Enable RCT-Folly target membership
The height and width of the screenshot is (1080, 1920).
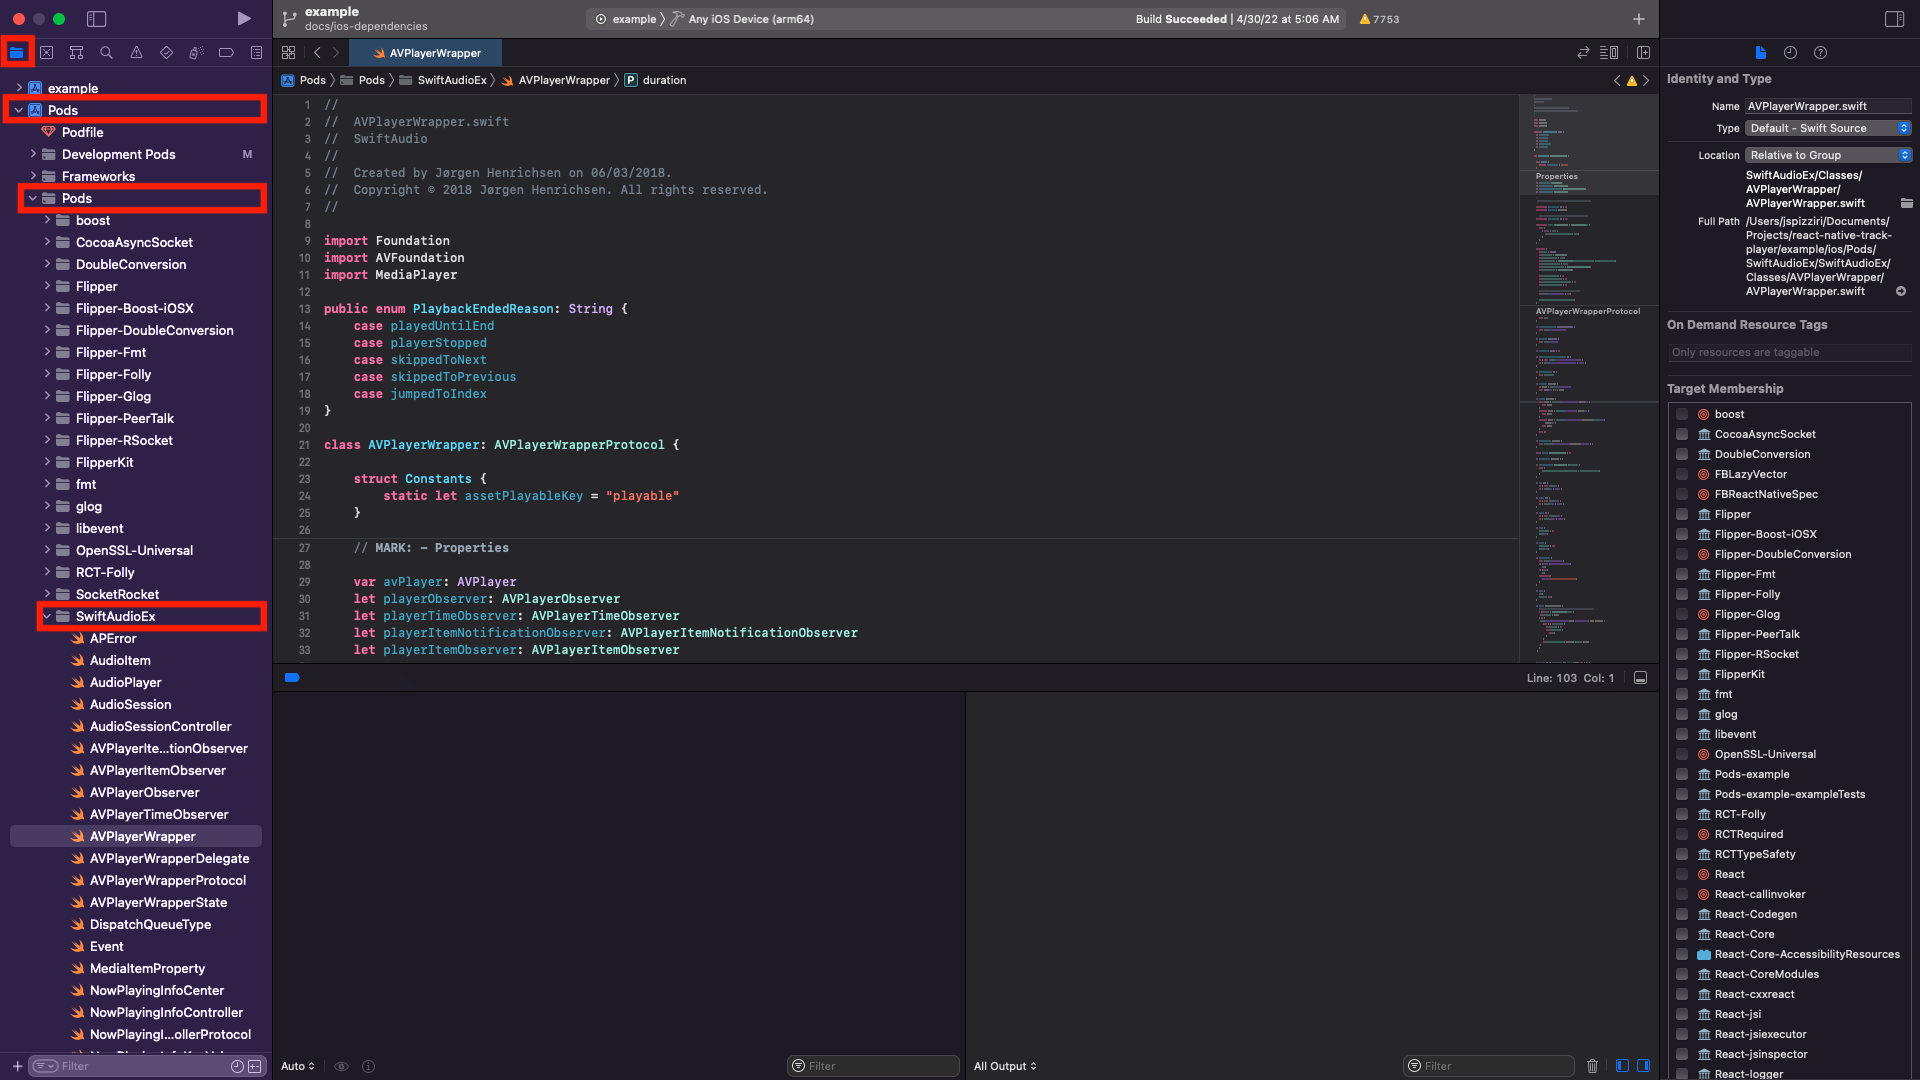point(1682,814)
